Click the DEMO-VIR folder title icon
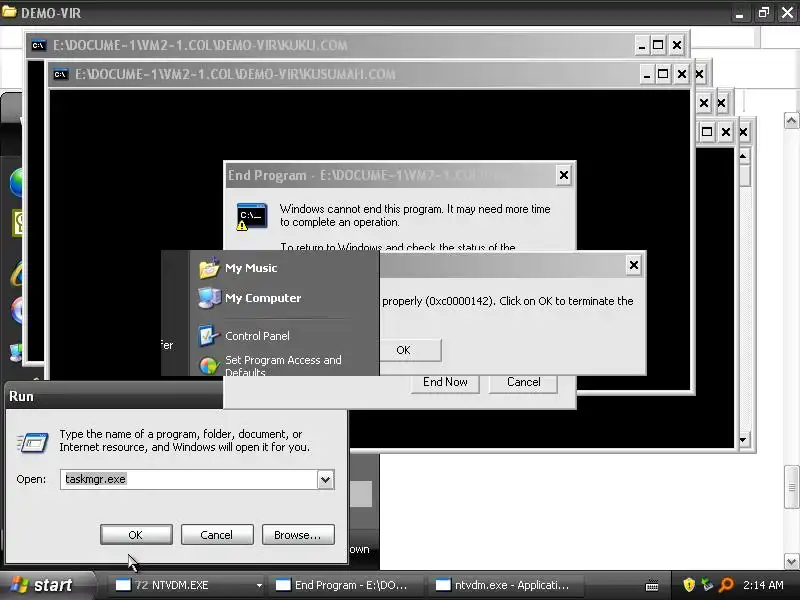The image size is (800, 600). tap(9, 11)
